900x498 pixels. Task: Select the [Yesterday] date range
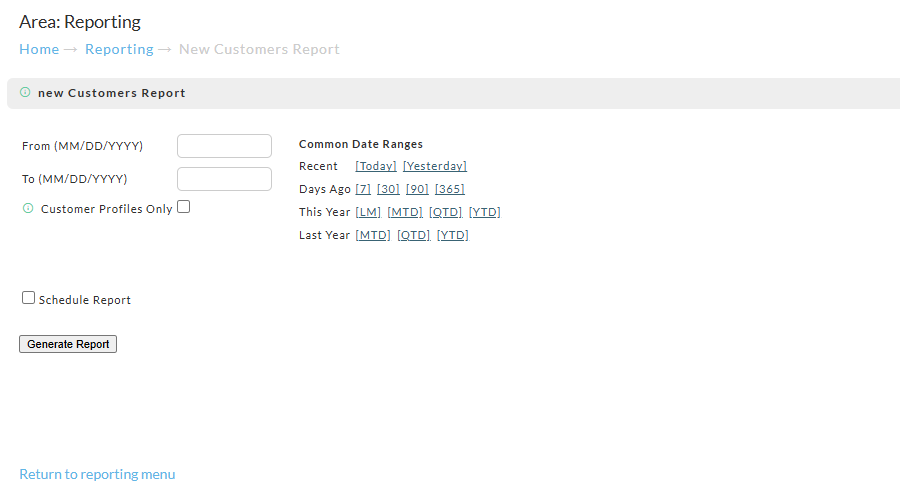(x=435, y=166)
